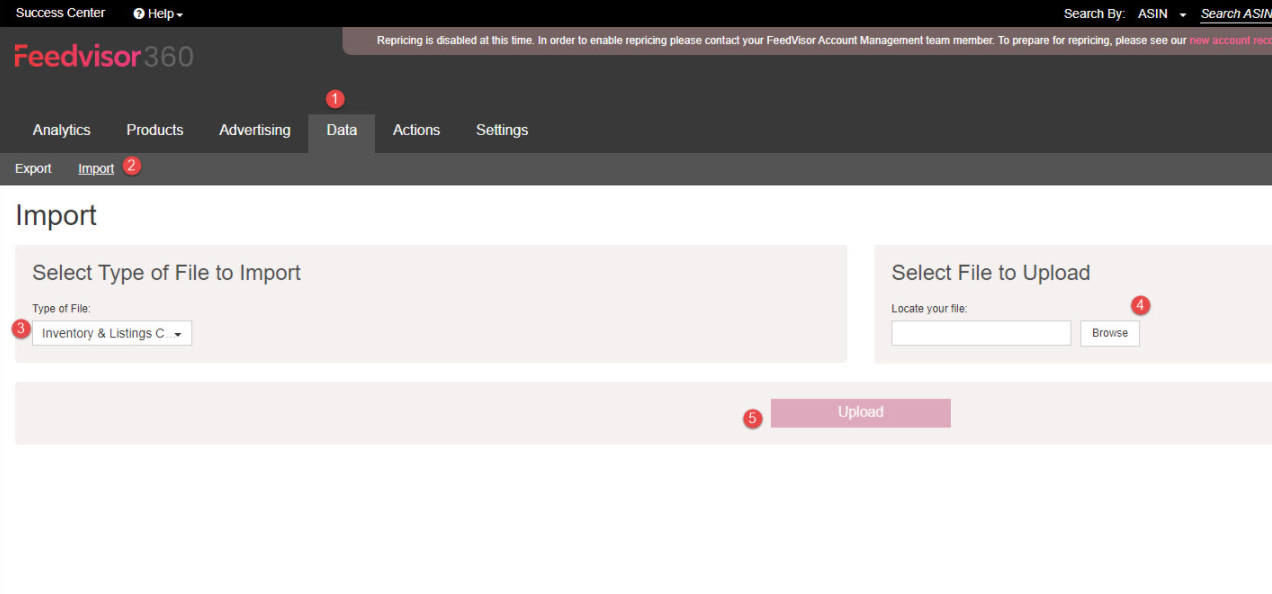Click the Help question mark icon

point(139,14)
